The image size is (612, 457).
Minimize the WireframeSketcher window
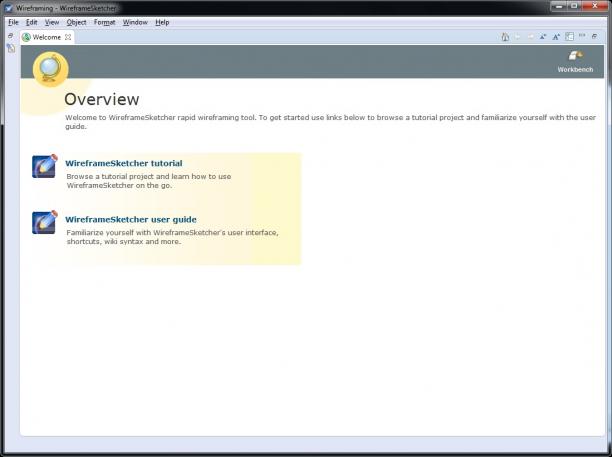point(559,6)
